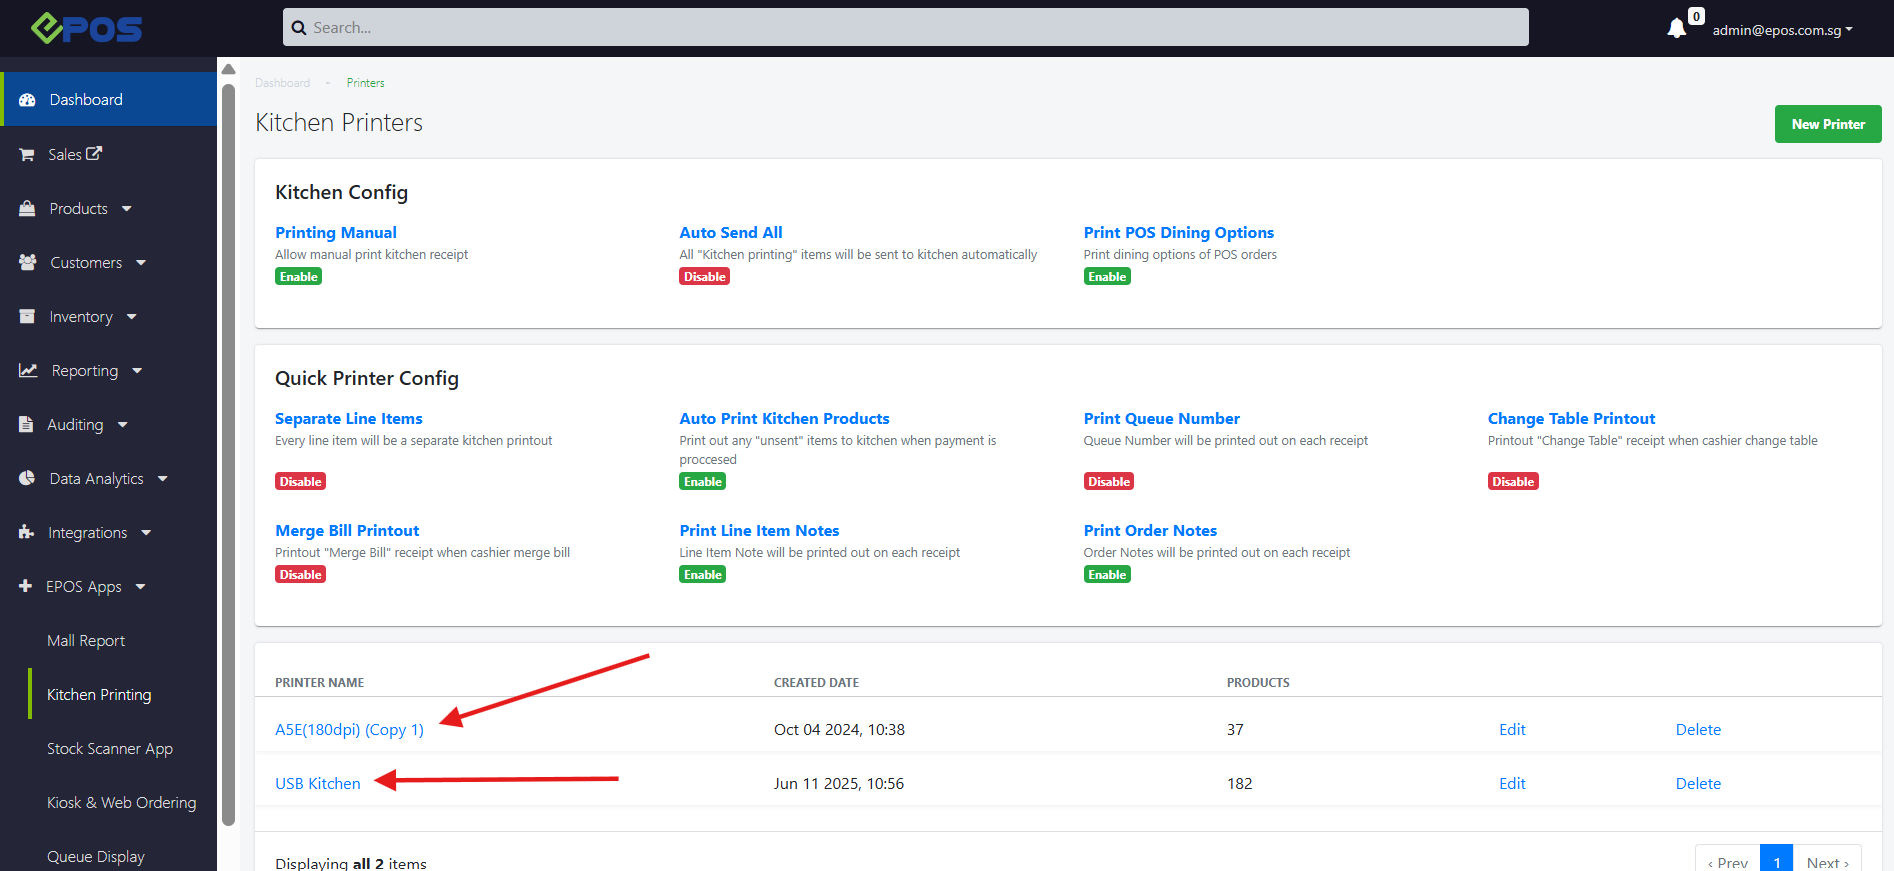1894x871 pixels.
Task: Click the notification bell icon
Action: [x=1676, y=28]
